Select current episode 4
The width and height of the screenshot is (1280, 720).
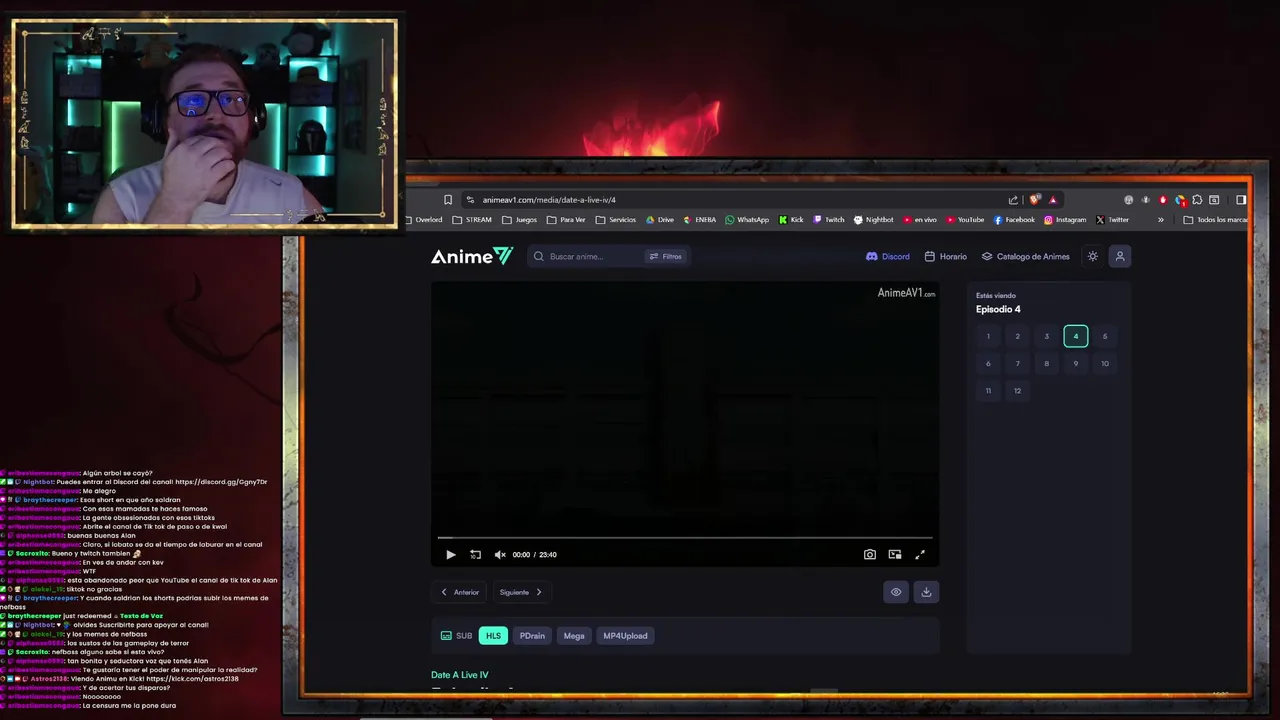[1076, 336]
